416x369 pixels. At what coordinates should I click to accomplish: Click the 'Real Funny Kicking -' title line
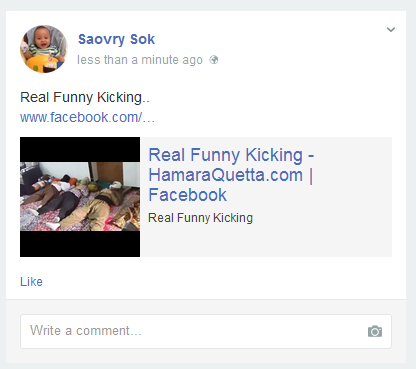pos(231,155)
